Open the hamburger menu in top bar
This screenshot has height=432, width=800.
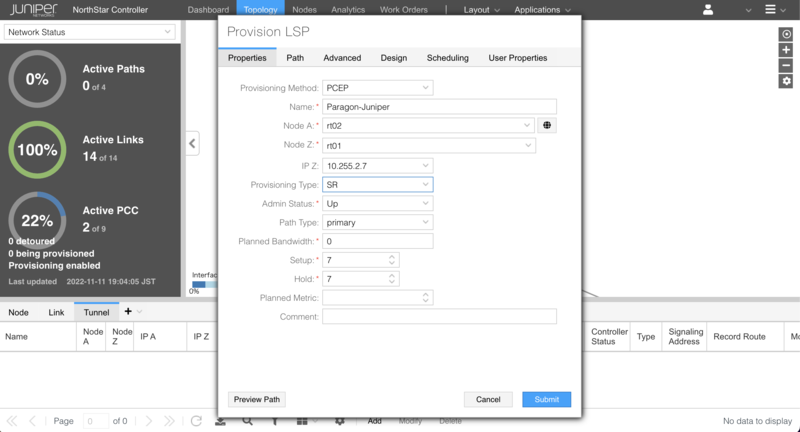click(x=770, y=10)
